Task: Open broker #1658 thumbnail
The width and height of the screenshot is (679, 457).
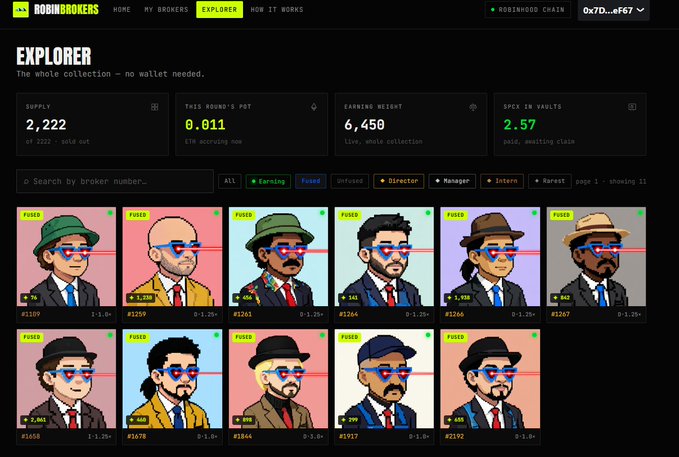Action: (x=66, y=379)
